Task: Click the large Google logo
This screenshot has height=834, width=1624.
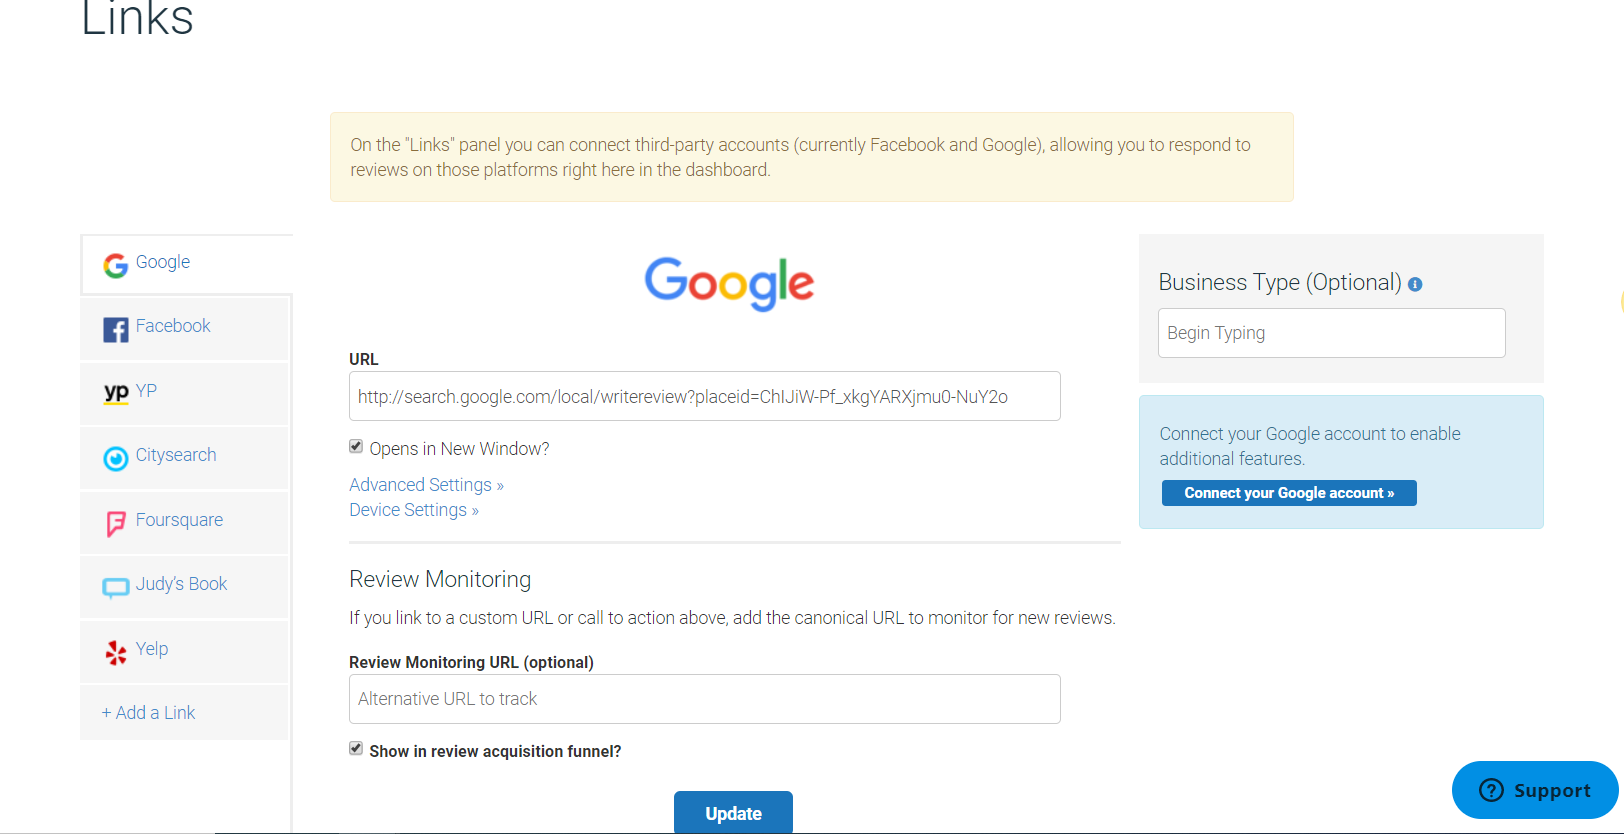Action: click(x=729, y=283)
